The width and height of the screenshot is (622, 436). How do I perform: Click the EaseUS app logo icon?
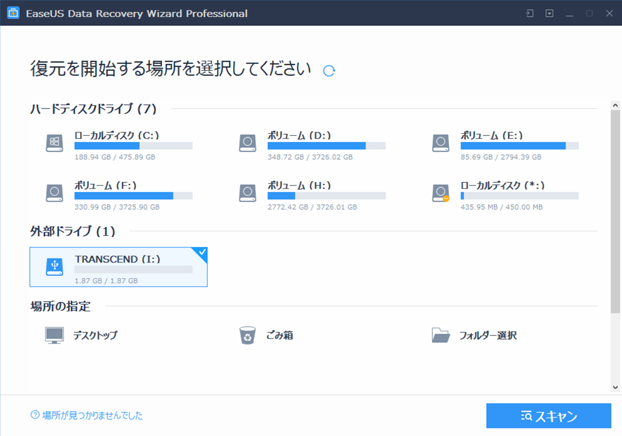[x=13, y=13]
